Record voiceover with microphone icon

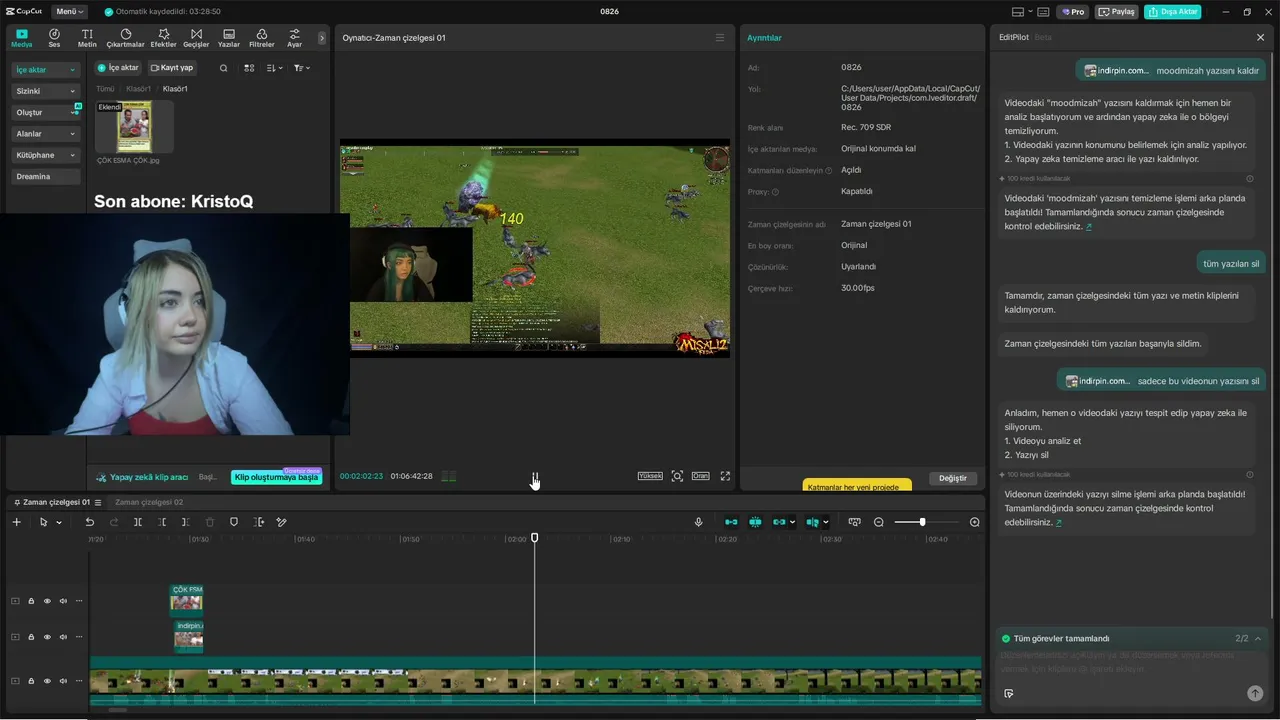point(698,522)
